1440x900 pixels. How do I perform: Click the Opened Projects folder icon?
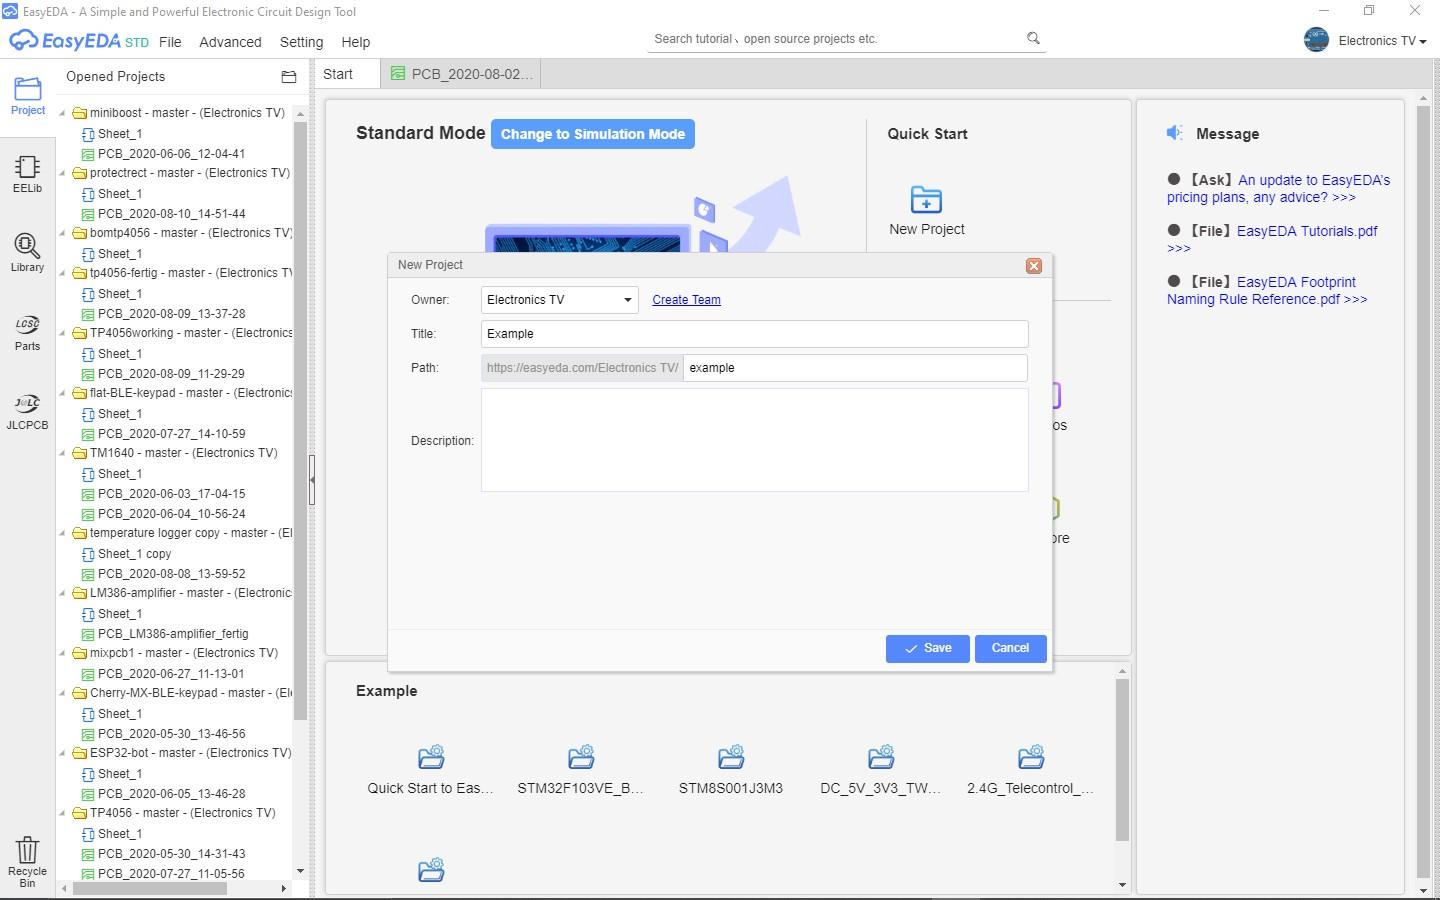click(x=289, y=77)
